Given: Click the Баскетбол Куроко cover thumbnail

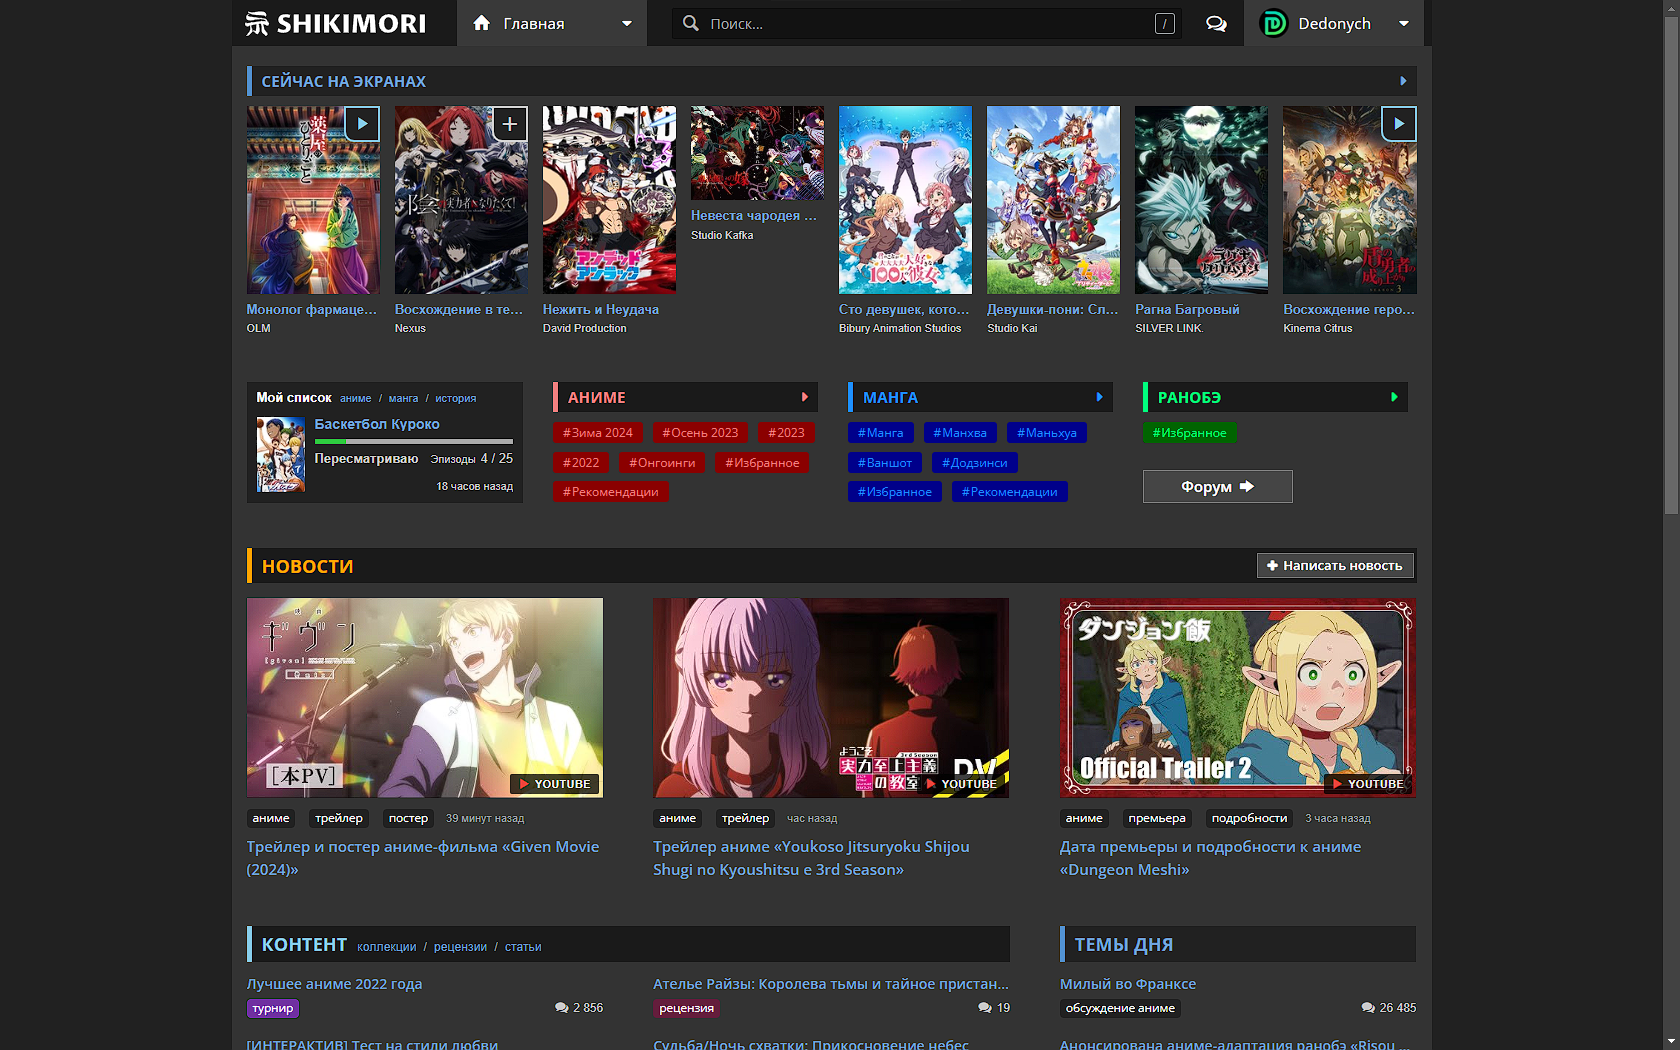Looking at the screenshot, I should pyautogui.click(x=281, y=454).
